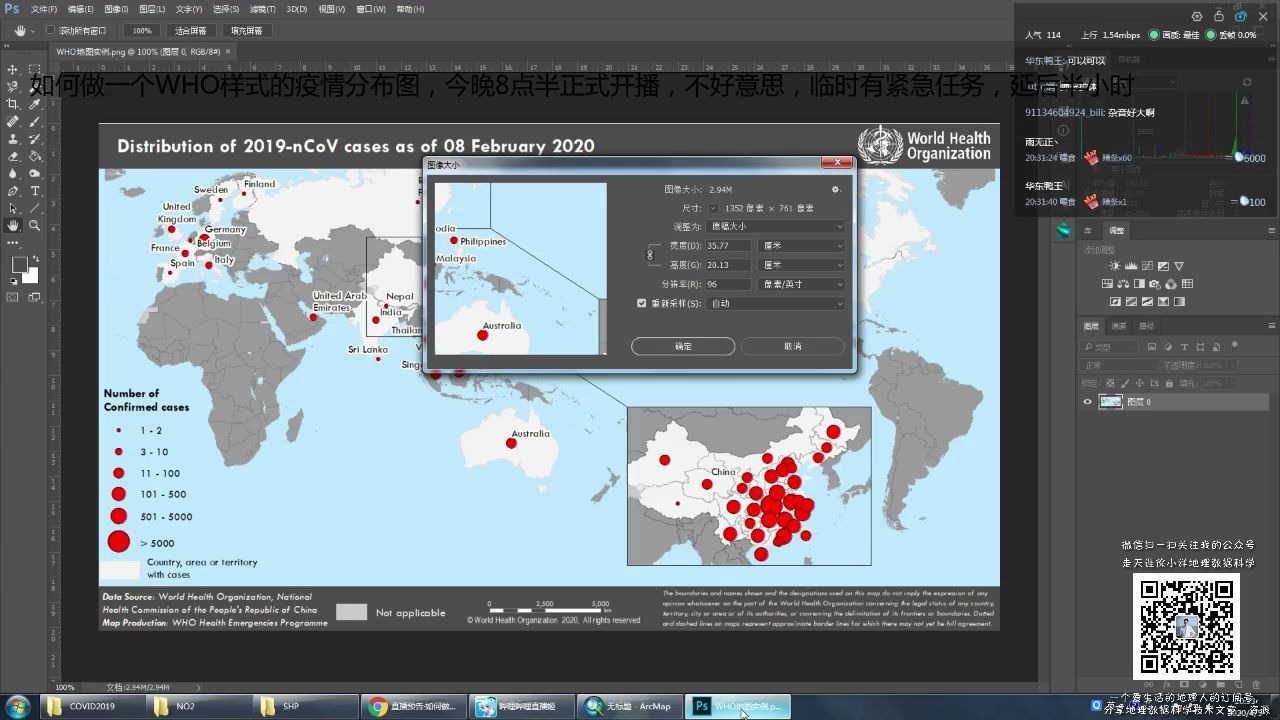1280x720 pixels.
Task: Open Image Size dialog gear settings
Action: [x=836, y=189]
